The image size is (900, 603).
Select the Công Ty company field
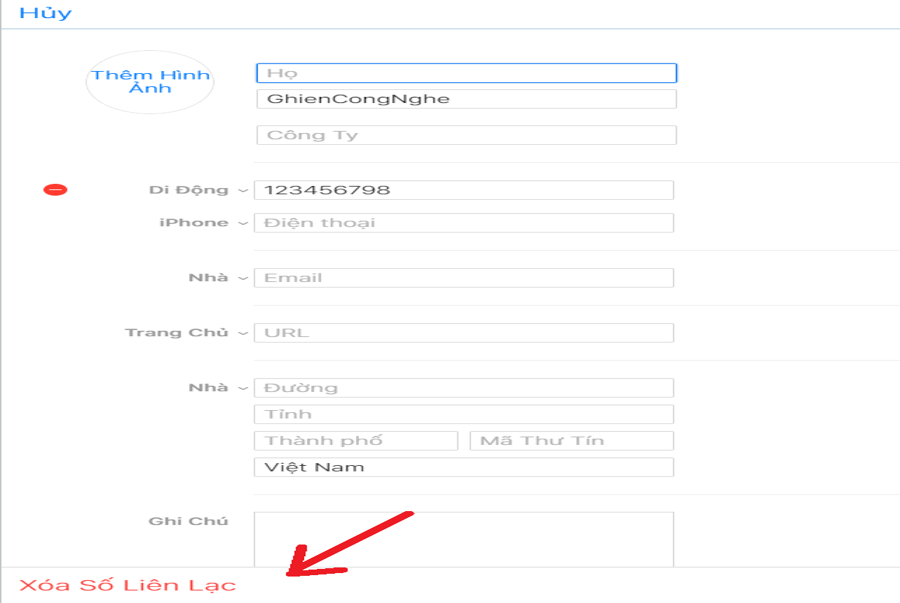[467, 135]
